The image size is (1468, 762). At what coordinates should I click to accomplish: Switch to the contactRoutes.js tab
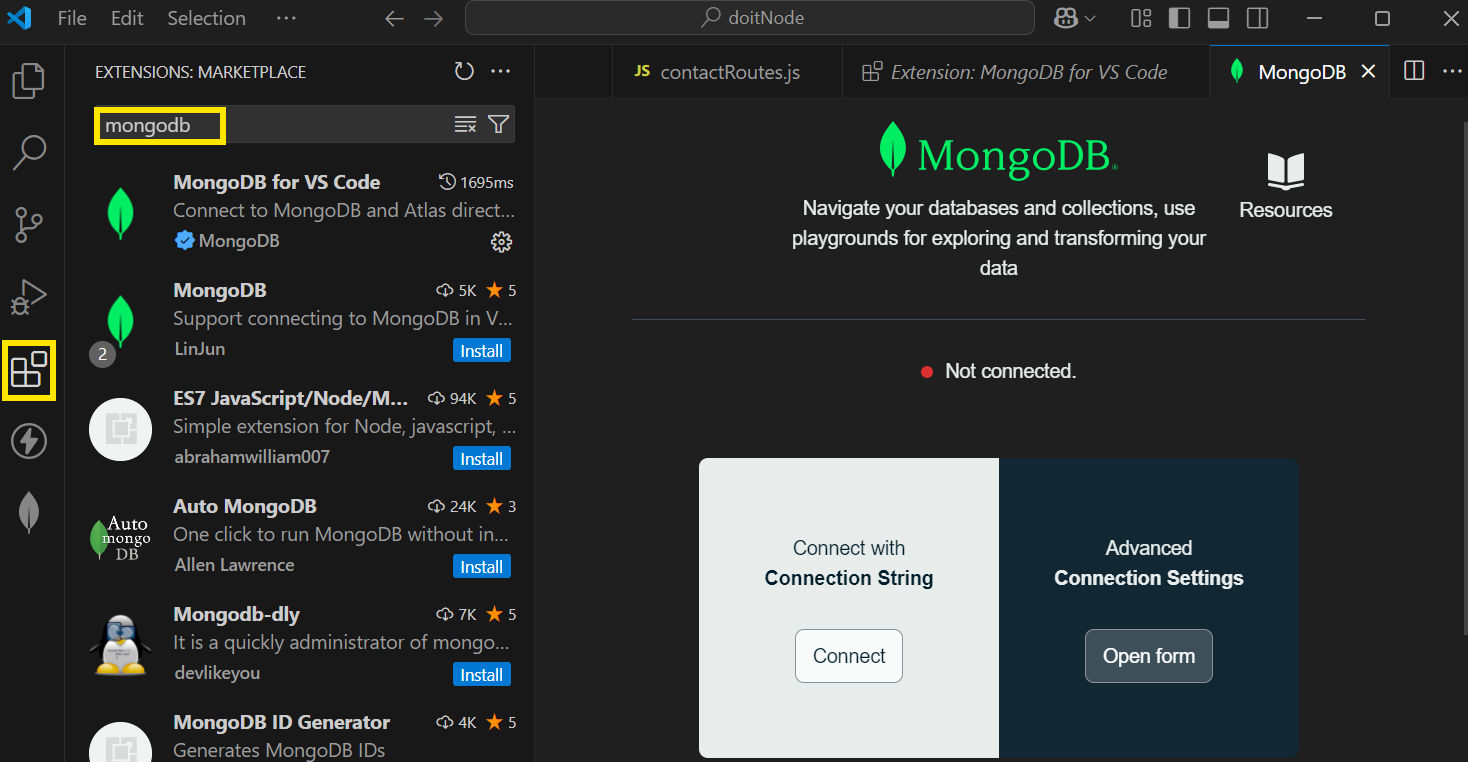click(727, 72)
